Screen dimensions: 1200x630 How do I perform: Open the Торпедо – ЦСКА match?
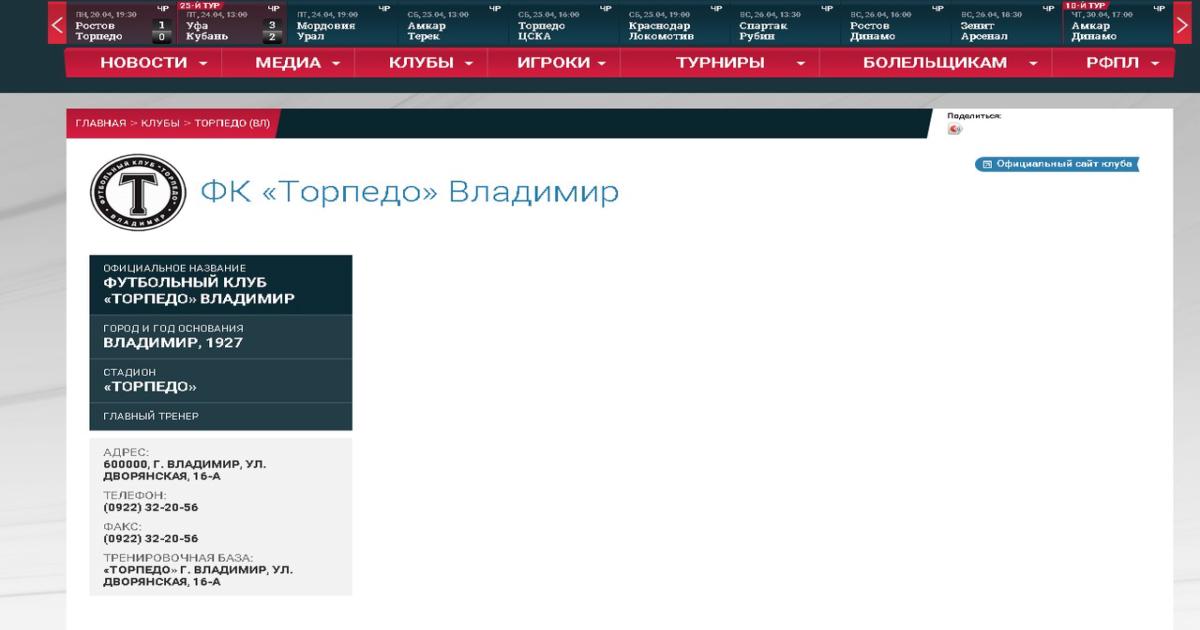[x=563, y=25]
